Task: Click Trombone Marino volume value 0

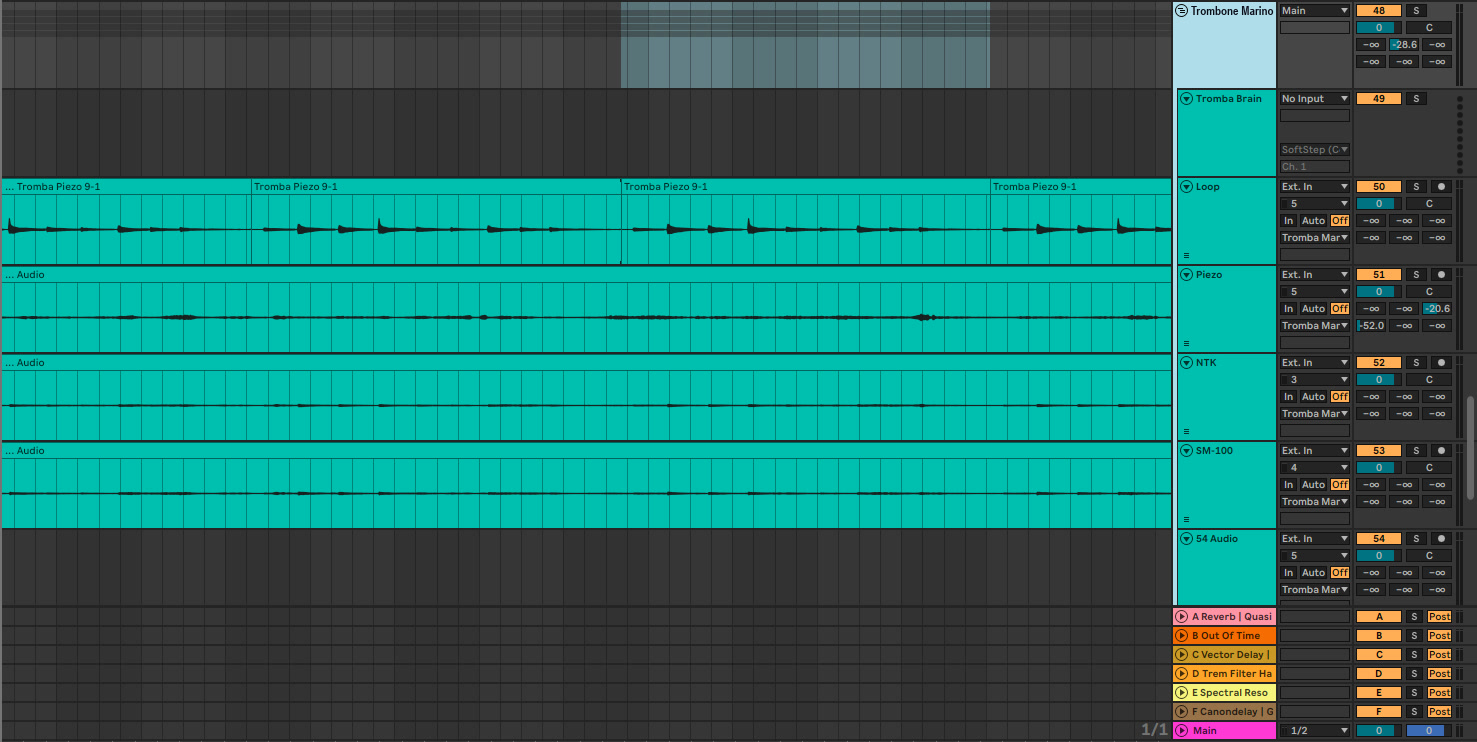Action: [1378, 28]
